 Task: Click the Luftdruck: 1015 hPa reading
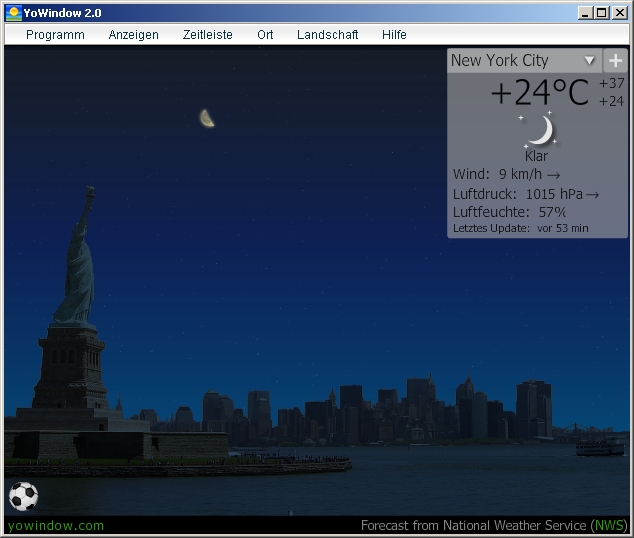pos(526,194)
